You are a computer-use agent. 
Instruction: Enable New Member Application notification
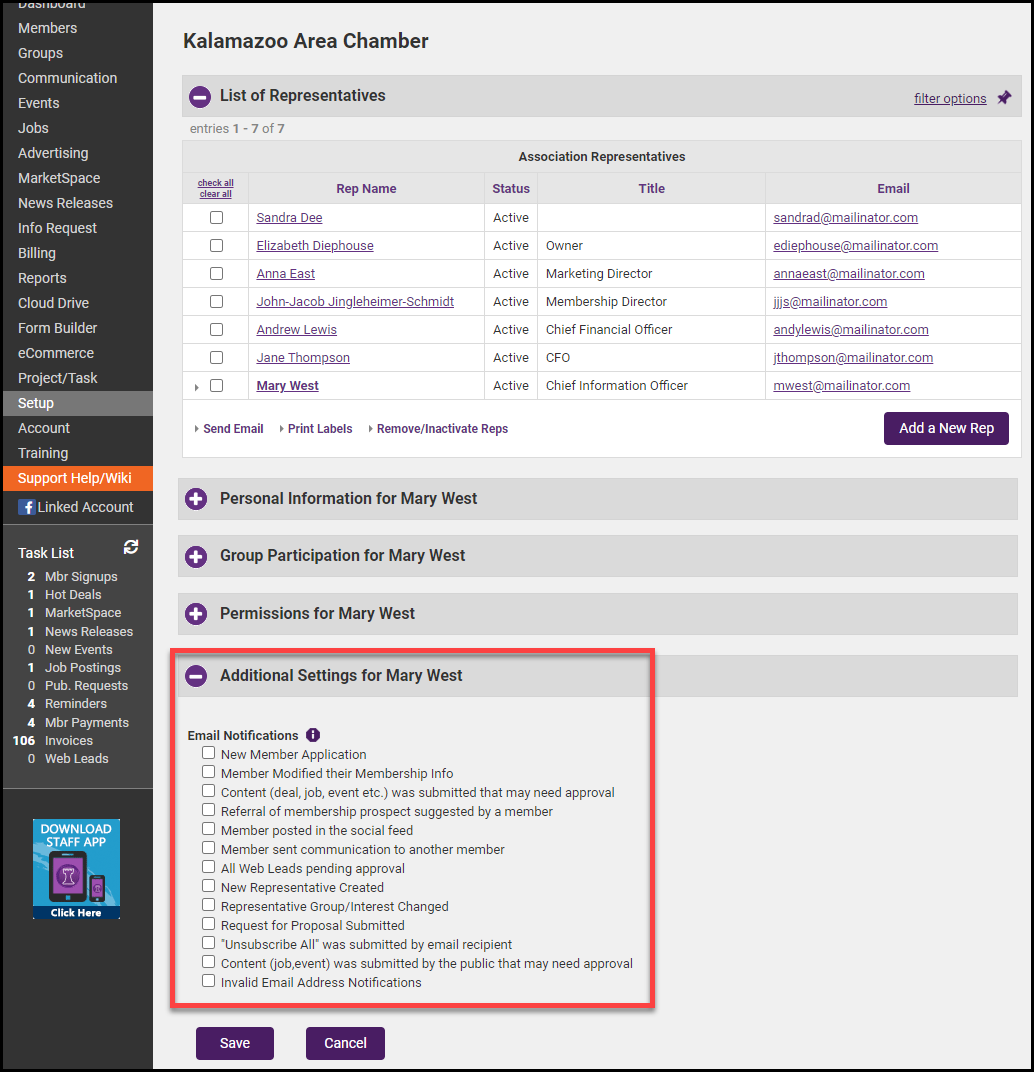click(208, 753)
